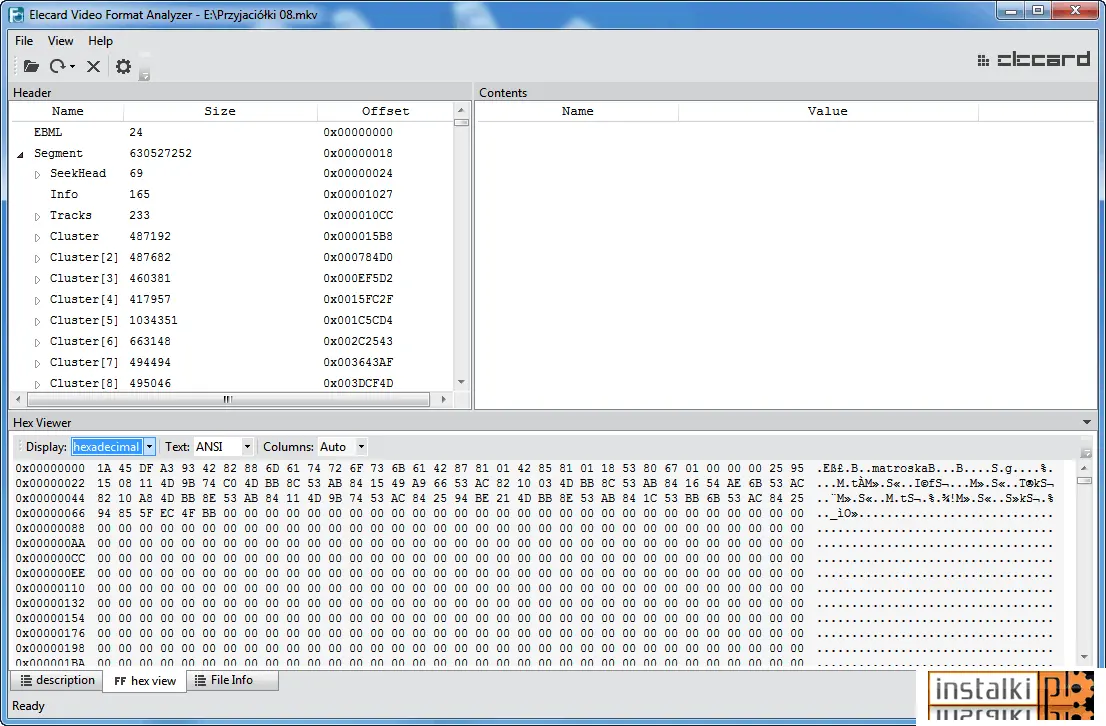Switch to the File Info tab
Image resolution: width=1106 pixels, height=726 pixels.
233,680
